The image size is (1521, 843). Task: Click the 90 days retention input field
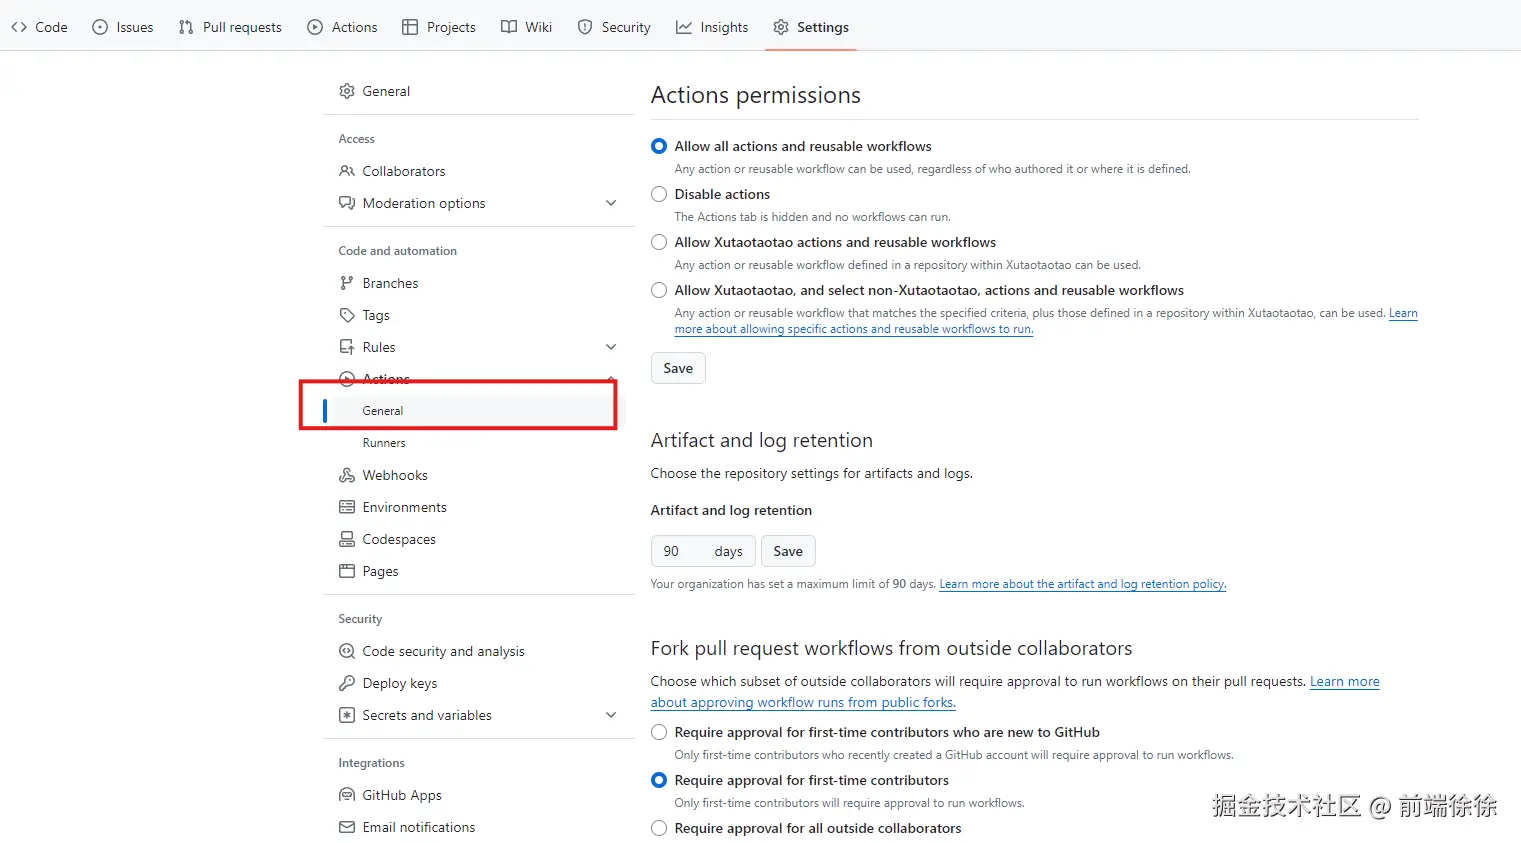coord(703,551)
